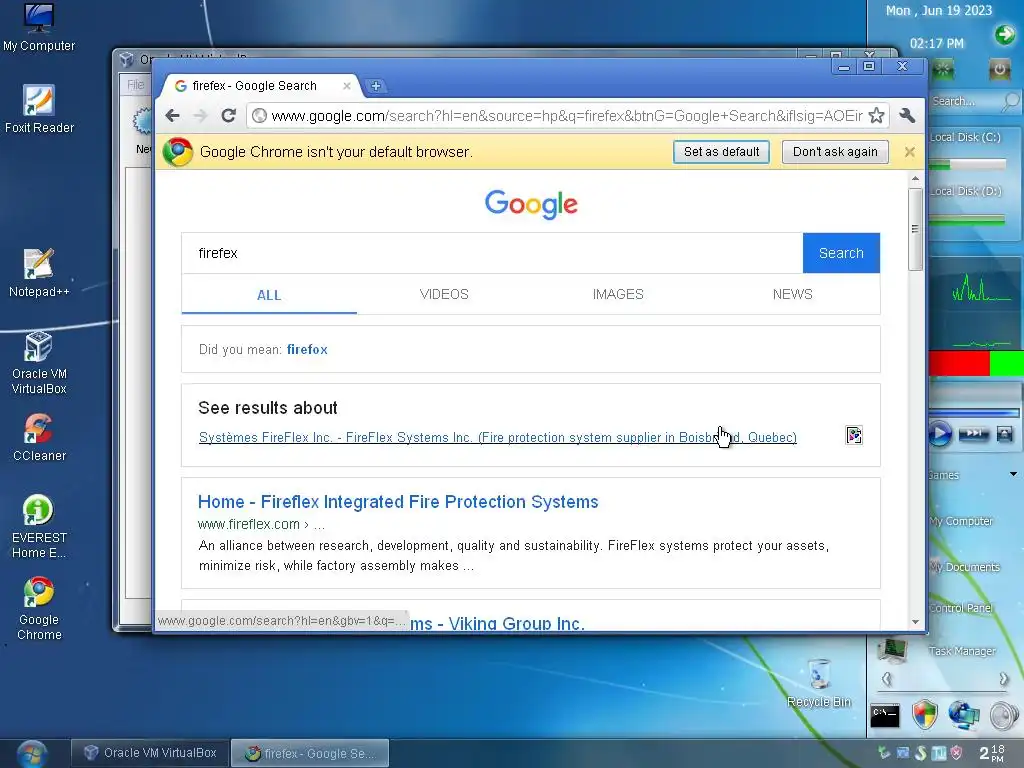
Task: Click sidebar left navigation arrow
Action: tap(886, 679)
